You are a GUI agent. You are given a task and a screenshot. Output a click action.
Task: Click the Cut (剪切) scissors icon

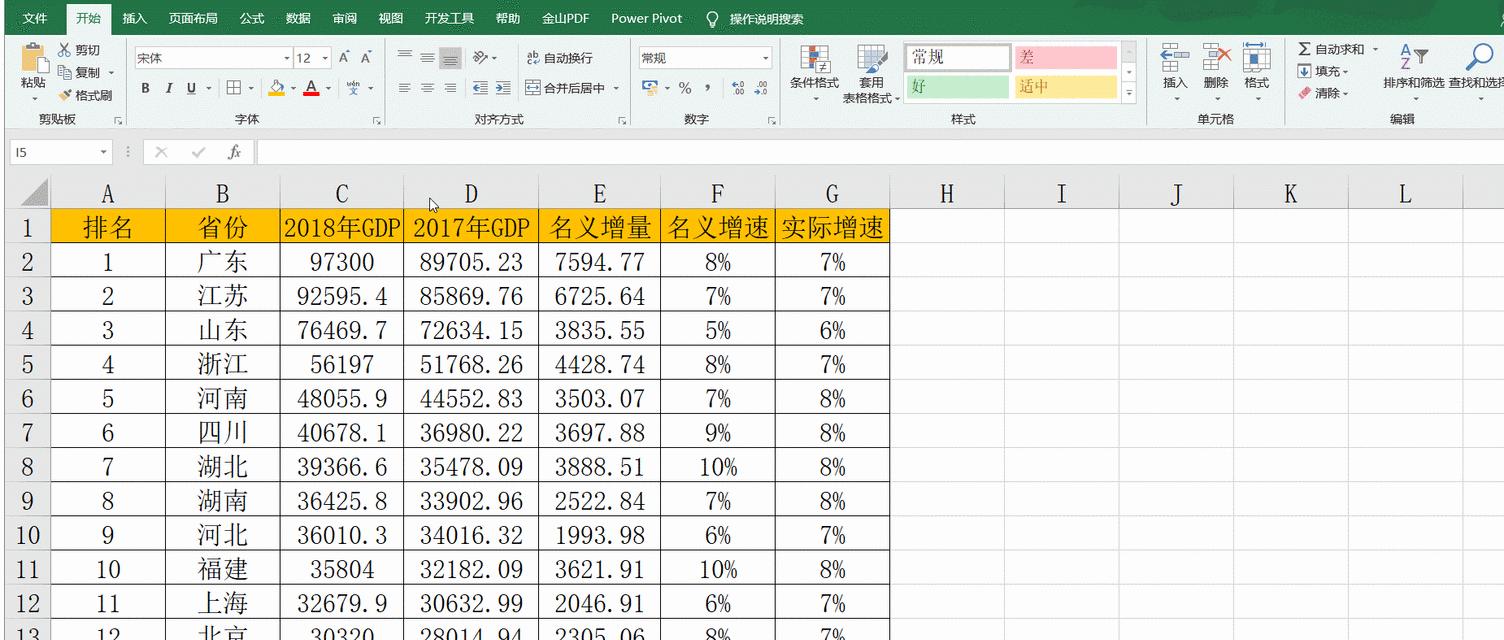pos(65,50)
